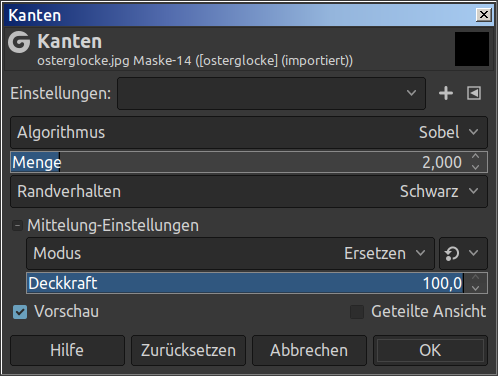Click the black mask preview thumbnail

click(472, 49)
